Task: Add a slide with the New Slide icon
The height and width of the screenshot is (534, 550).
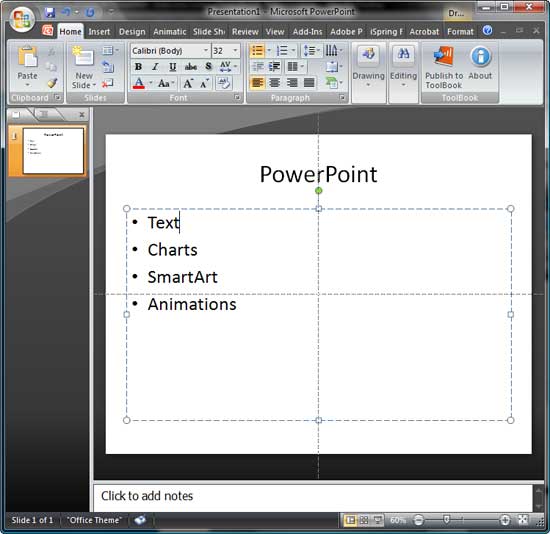Action: point(83,56)
